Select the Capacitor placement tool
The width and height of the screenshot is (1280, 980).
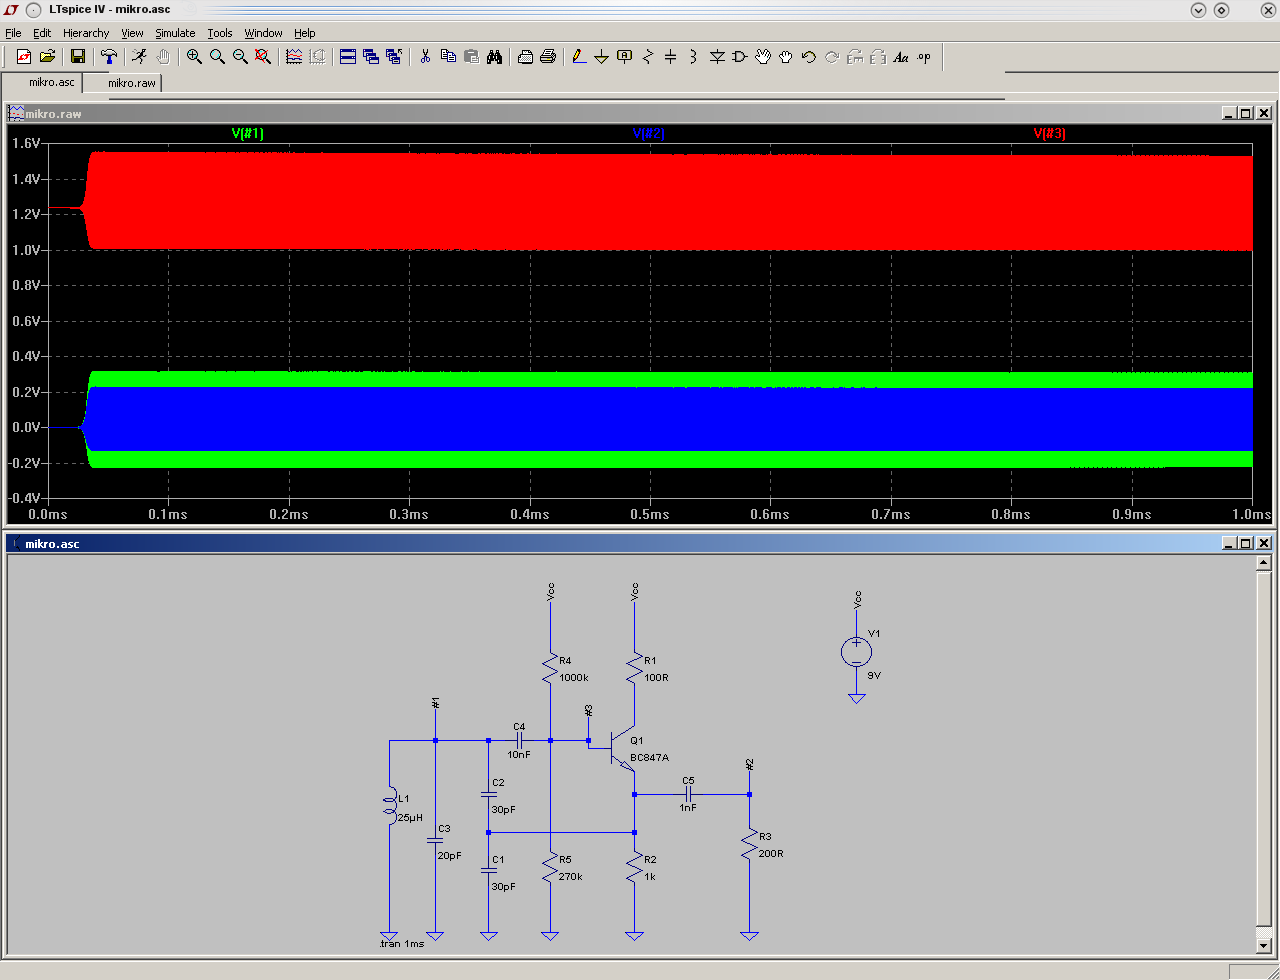coord(671,57)
